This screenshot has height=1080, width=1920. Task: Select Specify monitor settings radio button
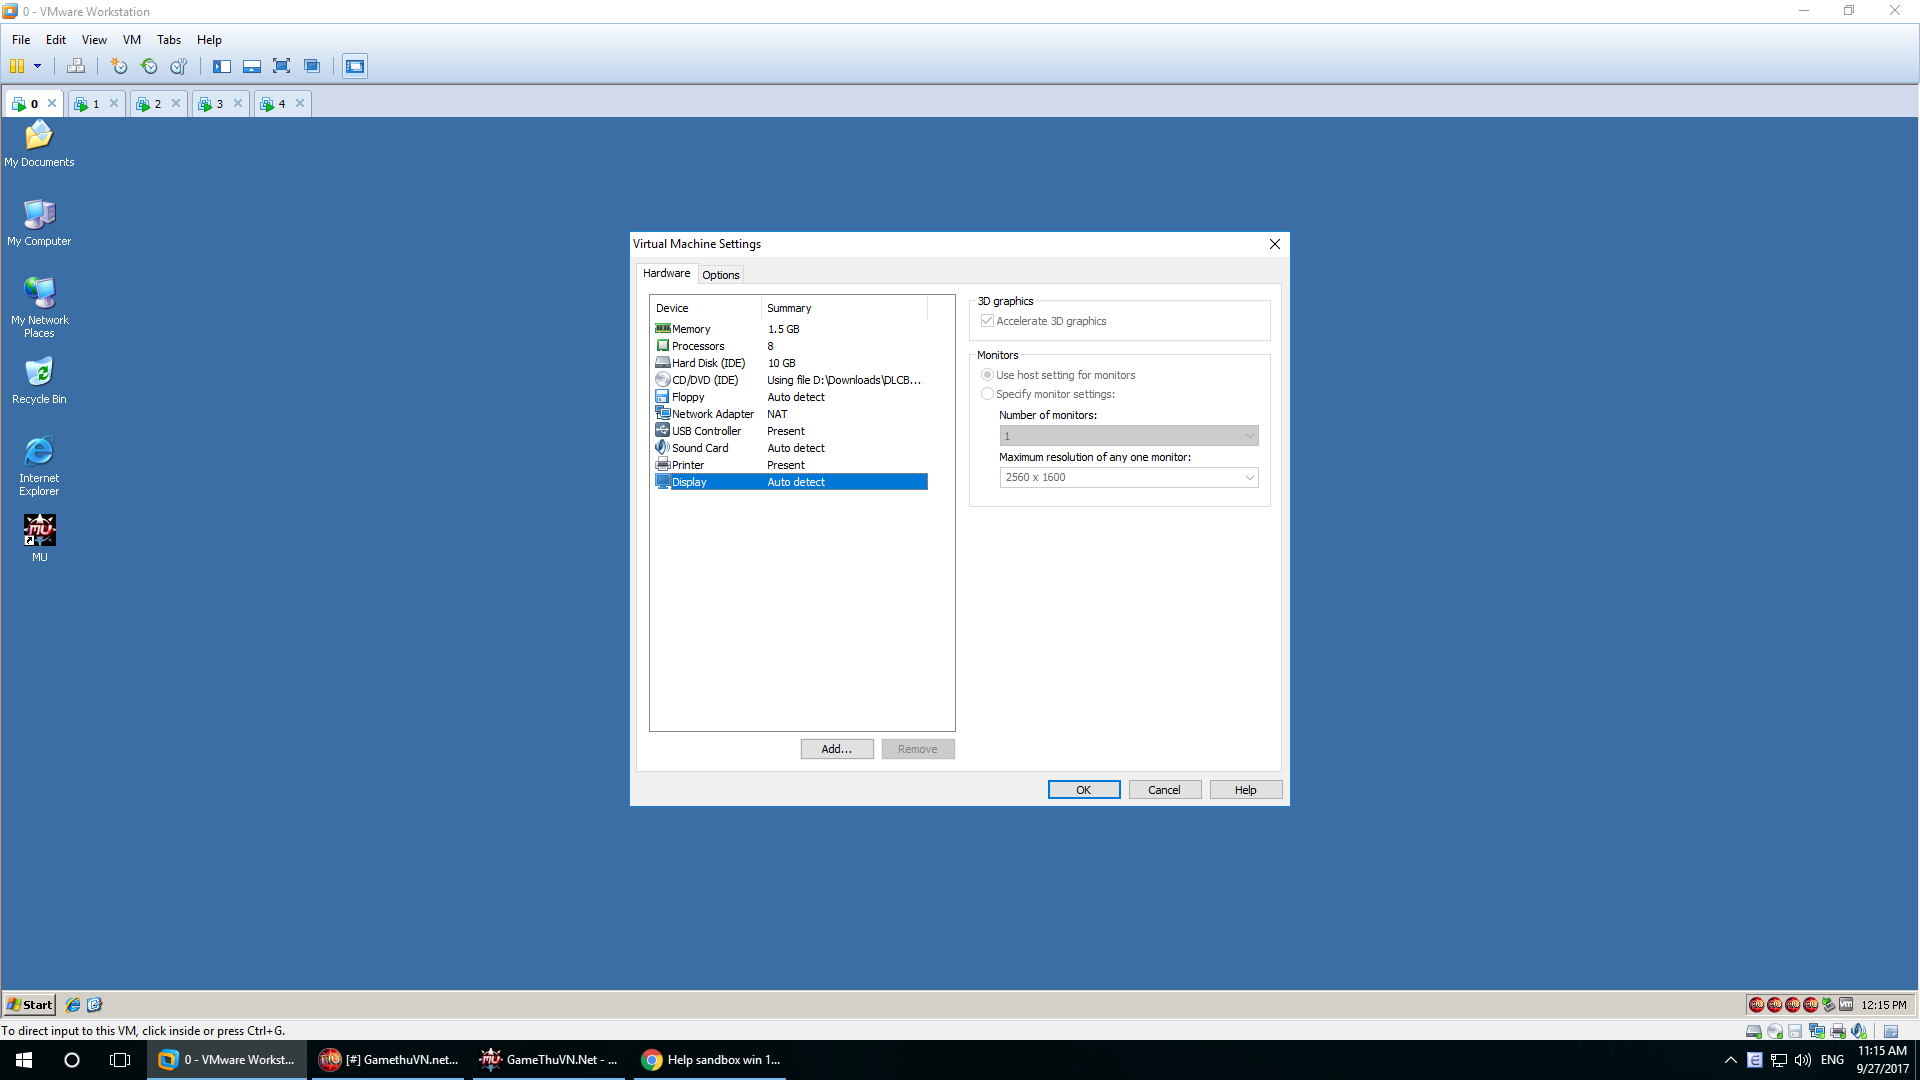pyautogui.click(x=988, y=394)
